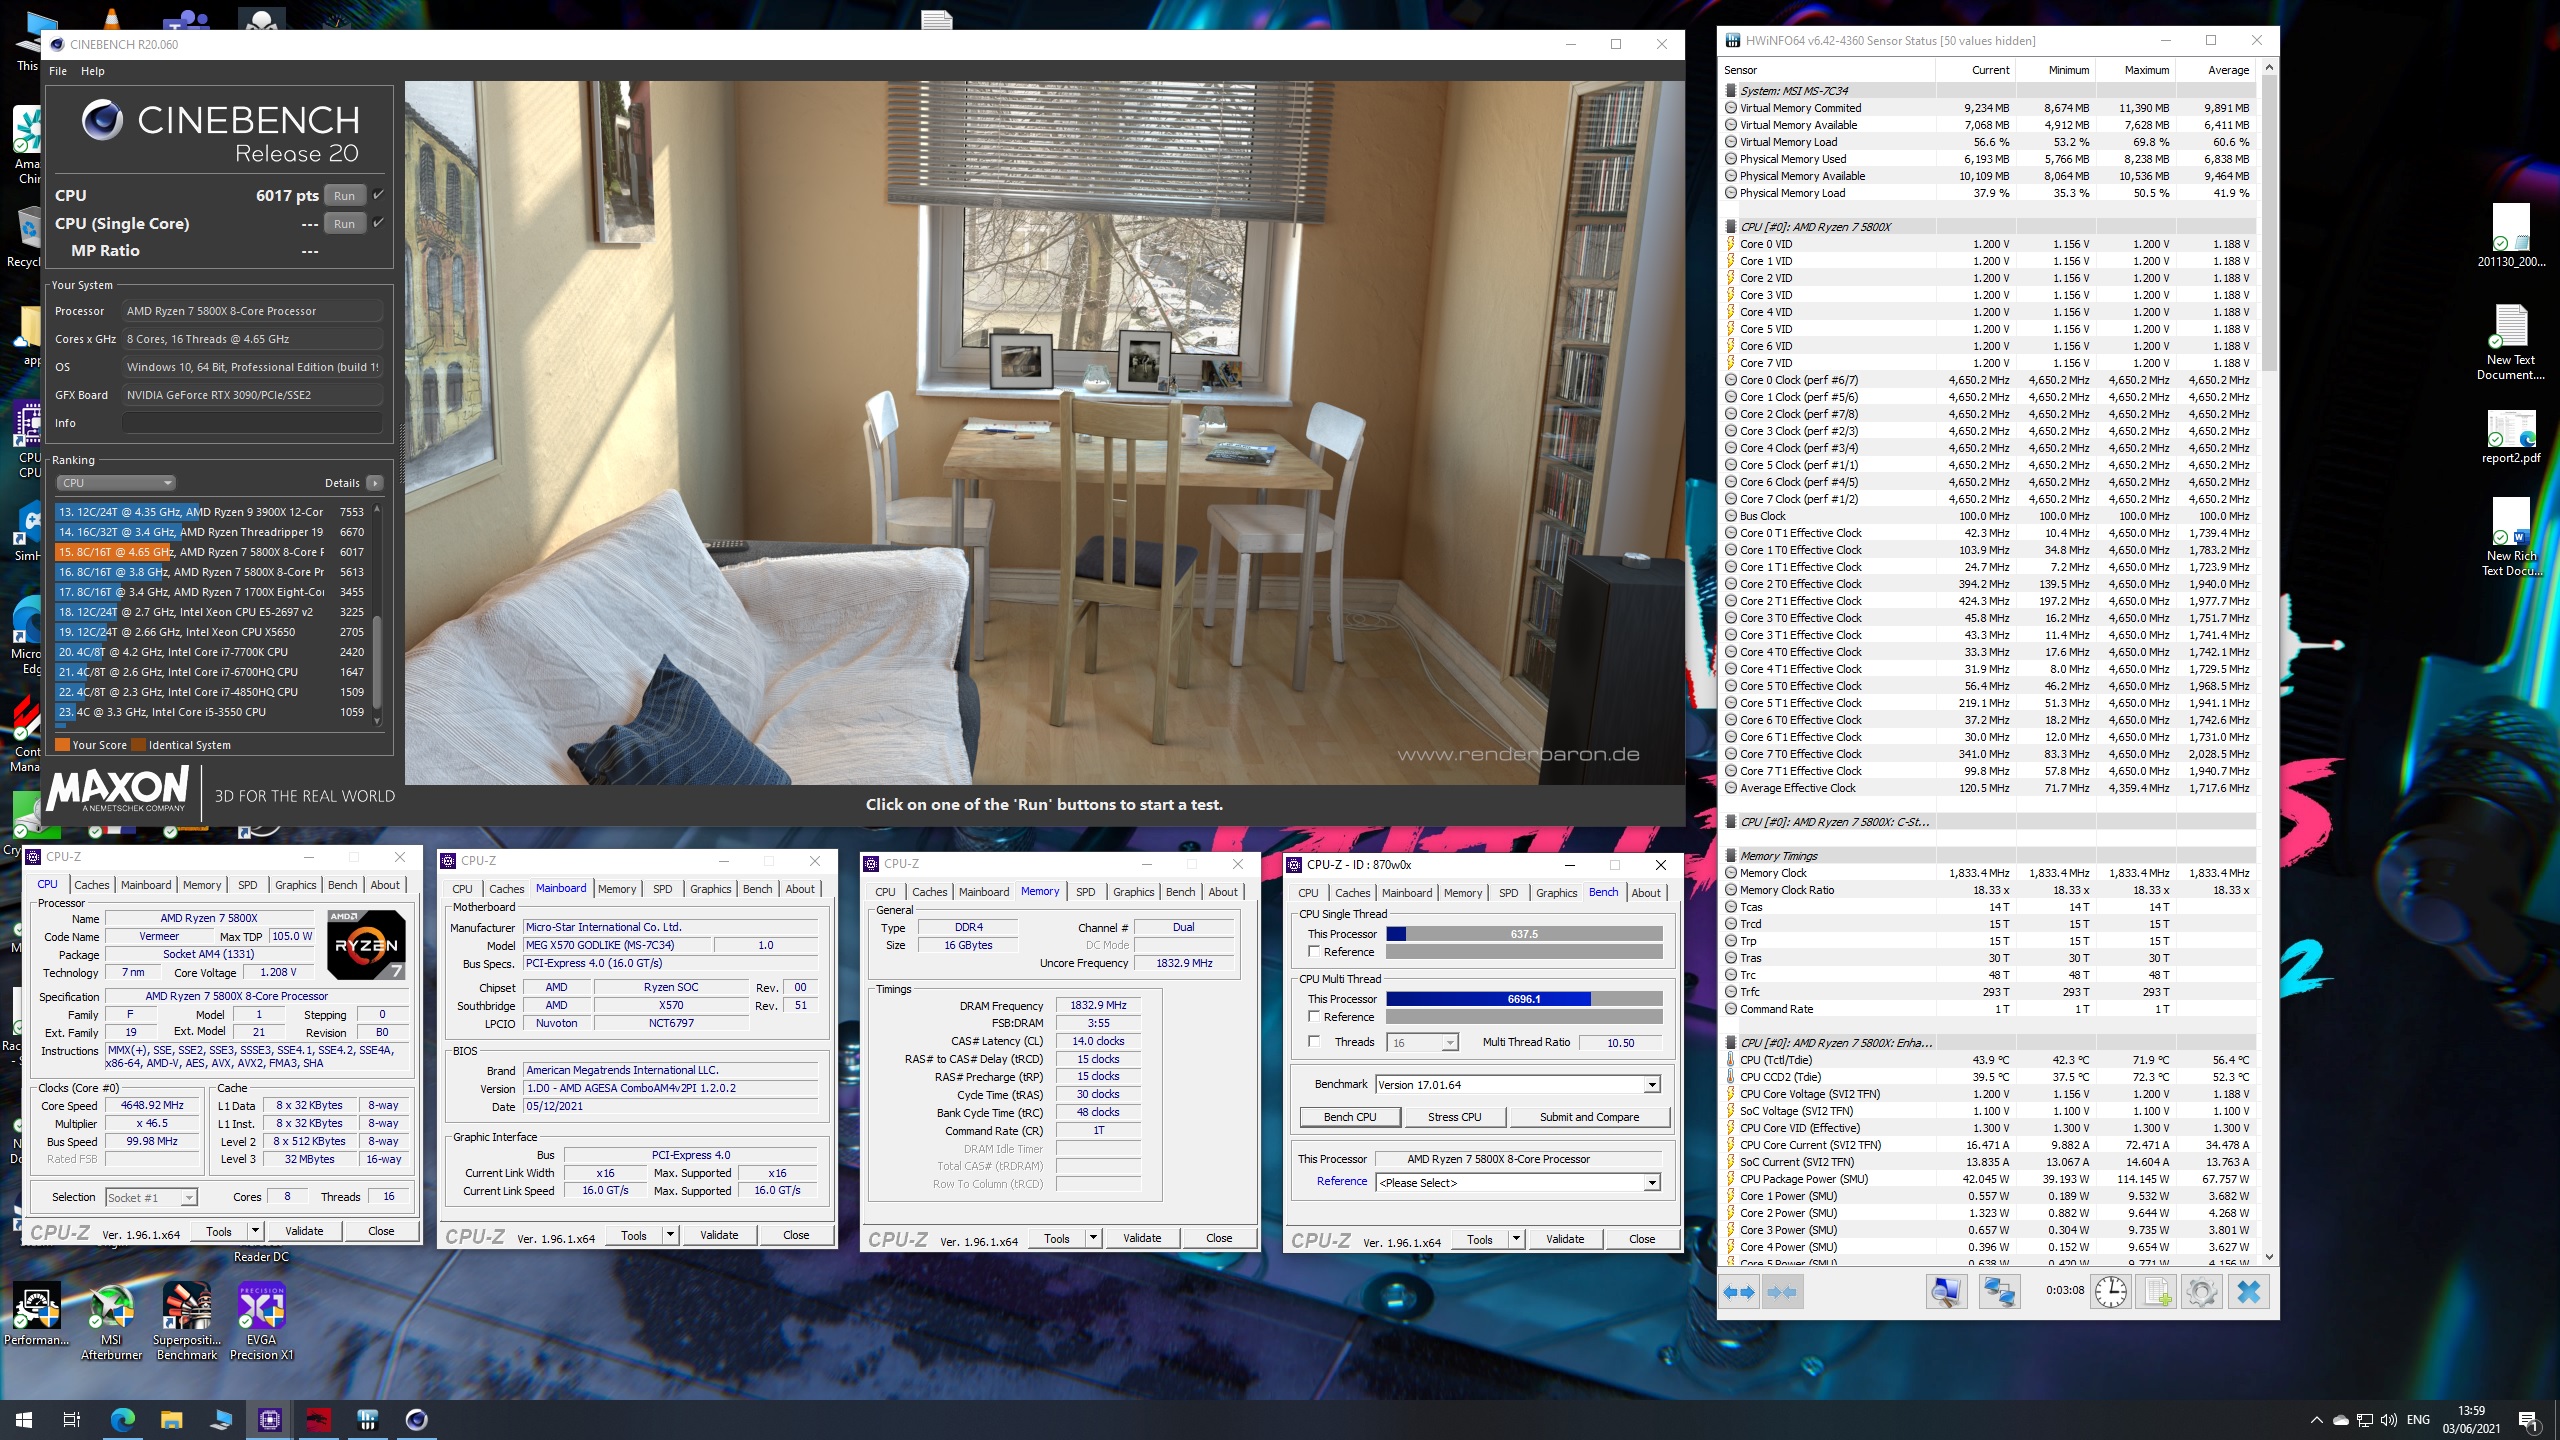Enable single thread Reference checkbox in CPU-Z
The image size is (2560, 1440).
(x=1314, y=952)
